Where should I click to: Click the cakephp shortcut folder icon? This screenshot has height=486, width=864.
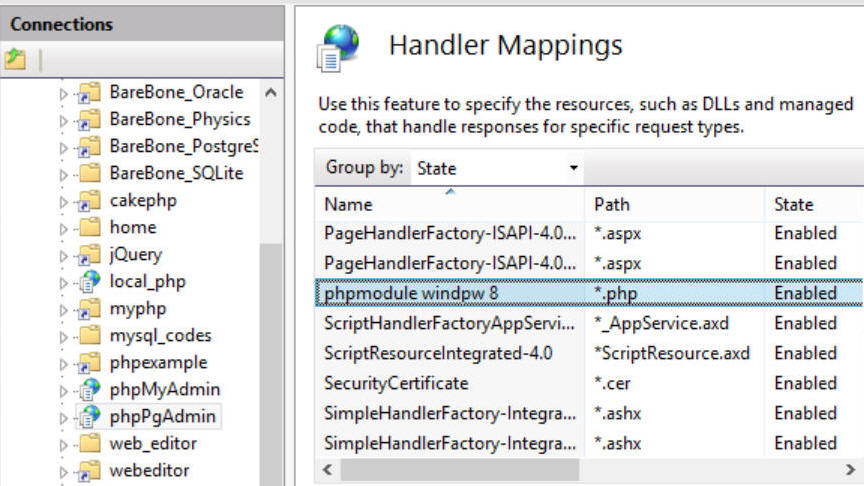point(89,200)
